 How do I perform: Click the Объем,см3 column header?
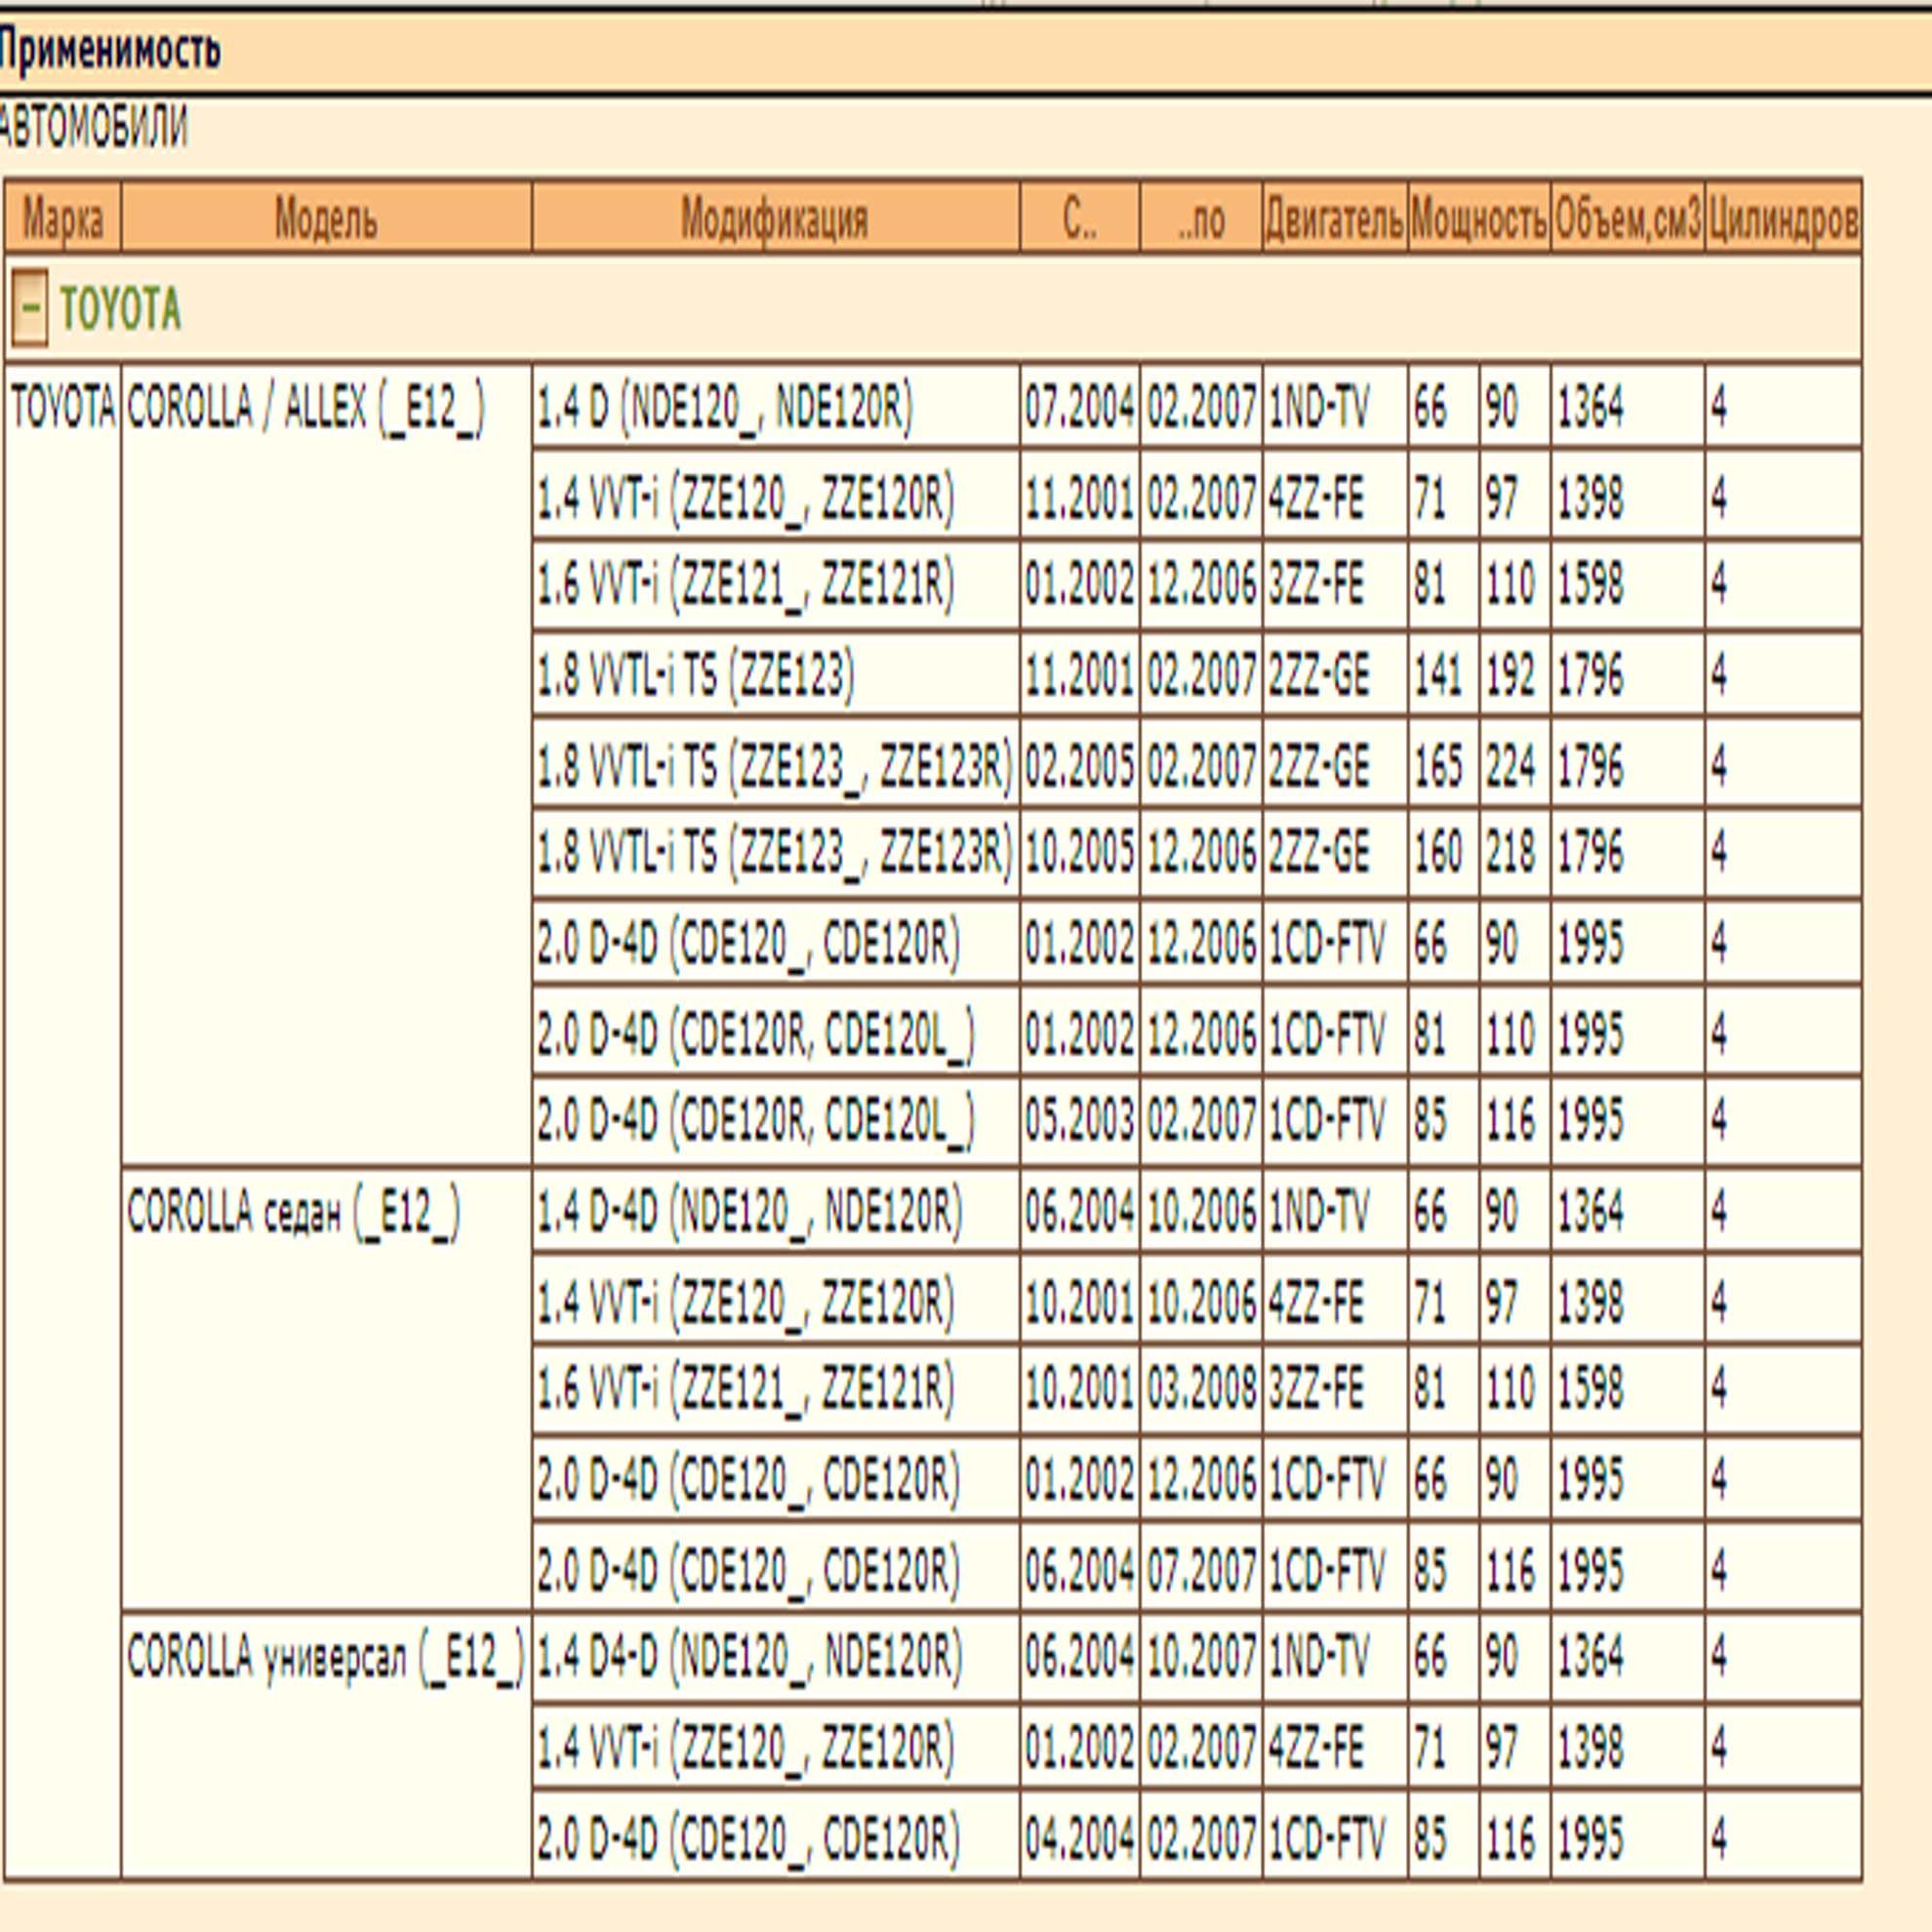coord(1627,218)
